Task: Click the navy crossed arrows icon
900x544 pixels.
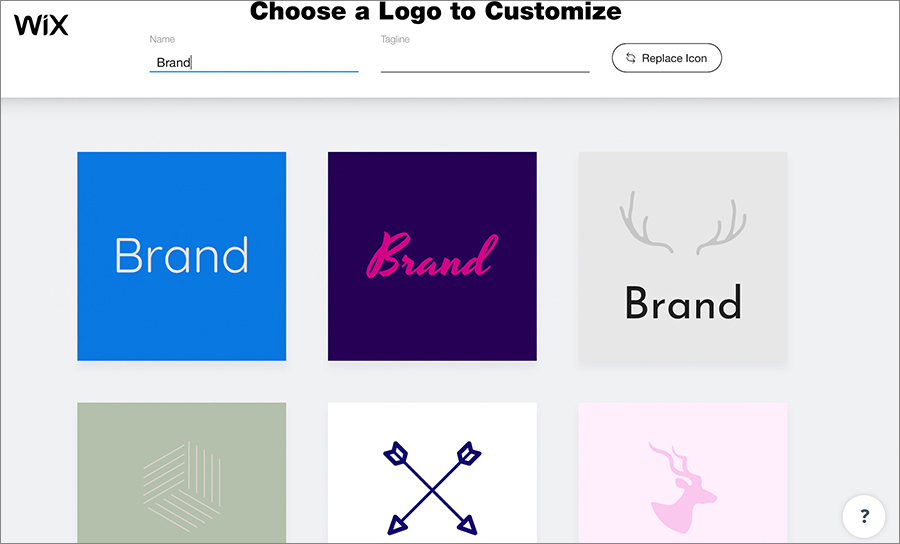Action: 432,488
